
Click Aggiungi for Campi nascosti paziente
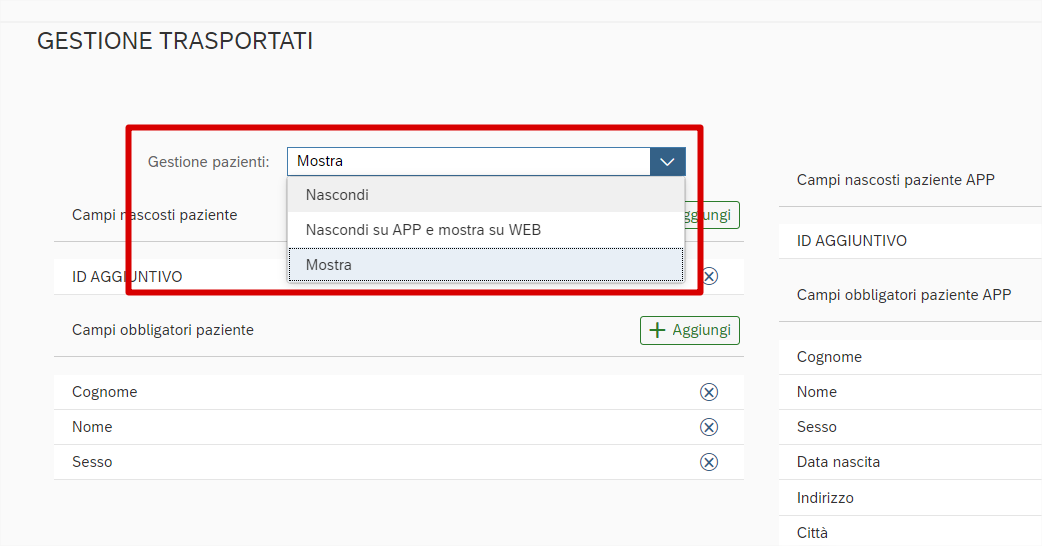coord(712,215)
